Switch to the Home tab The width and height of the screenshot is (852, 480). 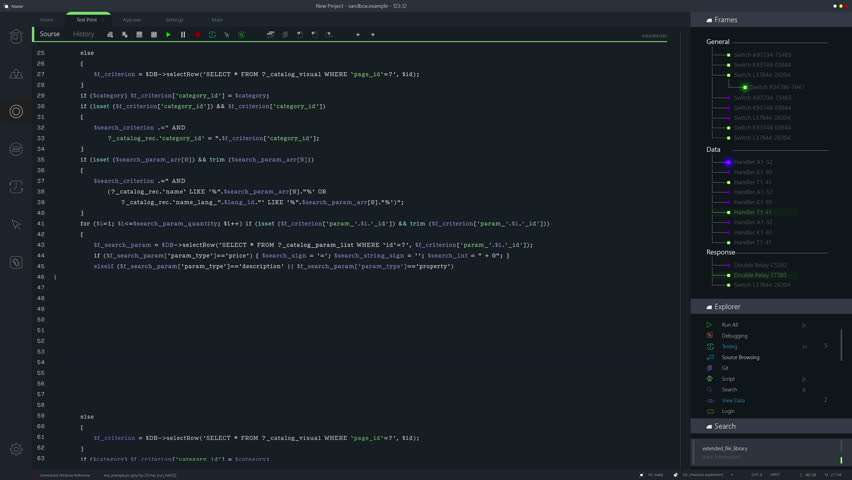pos(47,20)
